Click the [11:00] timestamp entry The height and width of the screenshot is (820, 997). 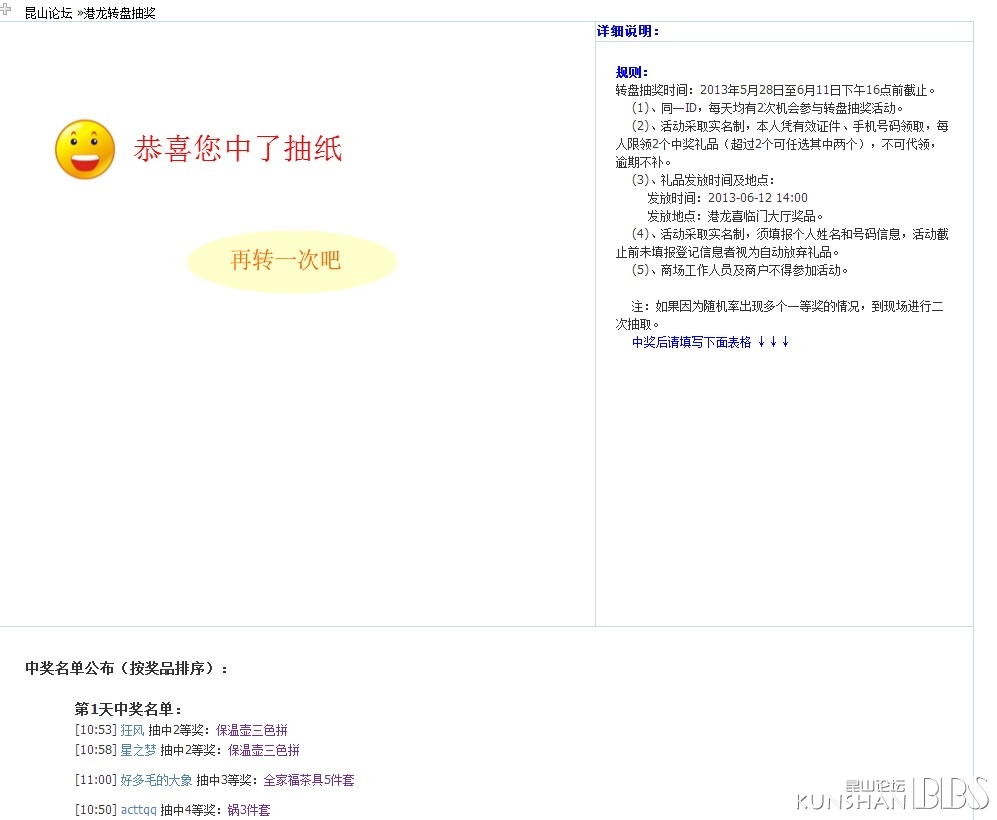95,780
